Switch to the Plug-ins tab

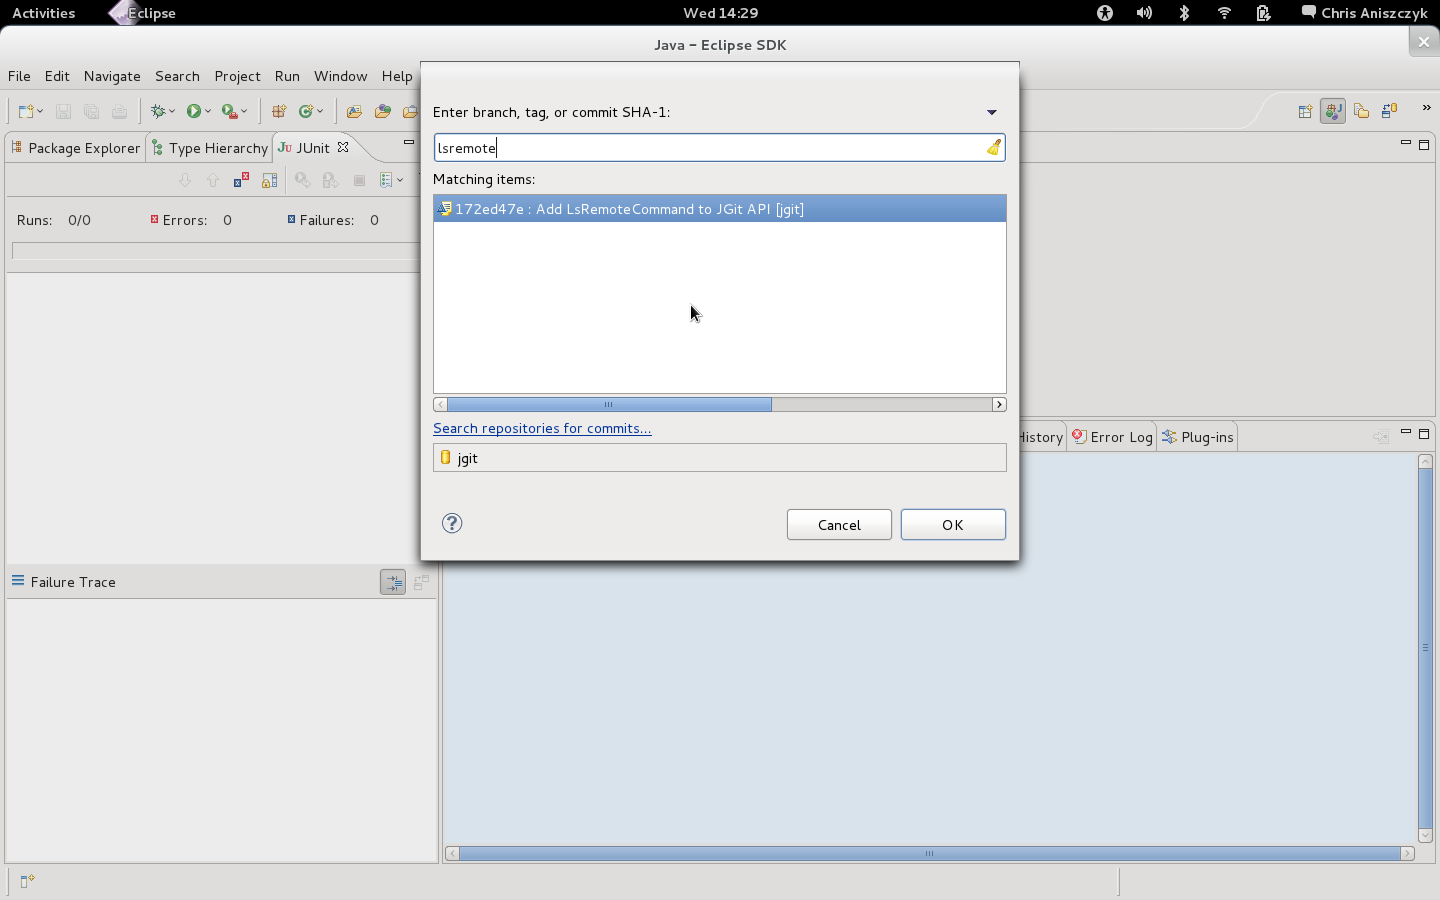(1197, 437)
